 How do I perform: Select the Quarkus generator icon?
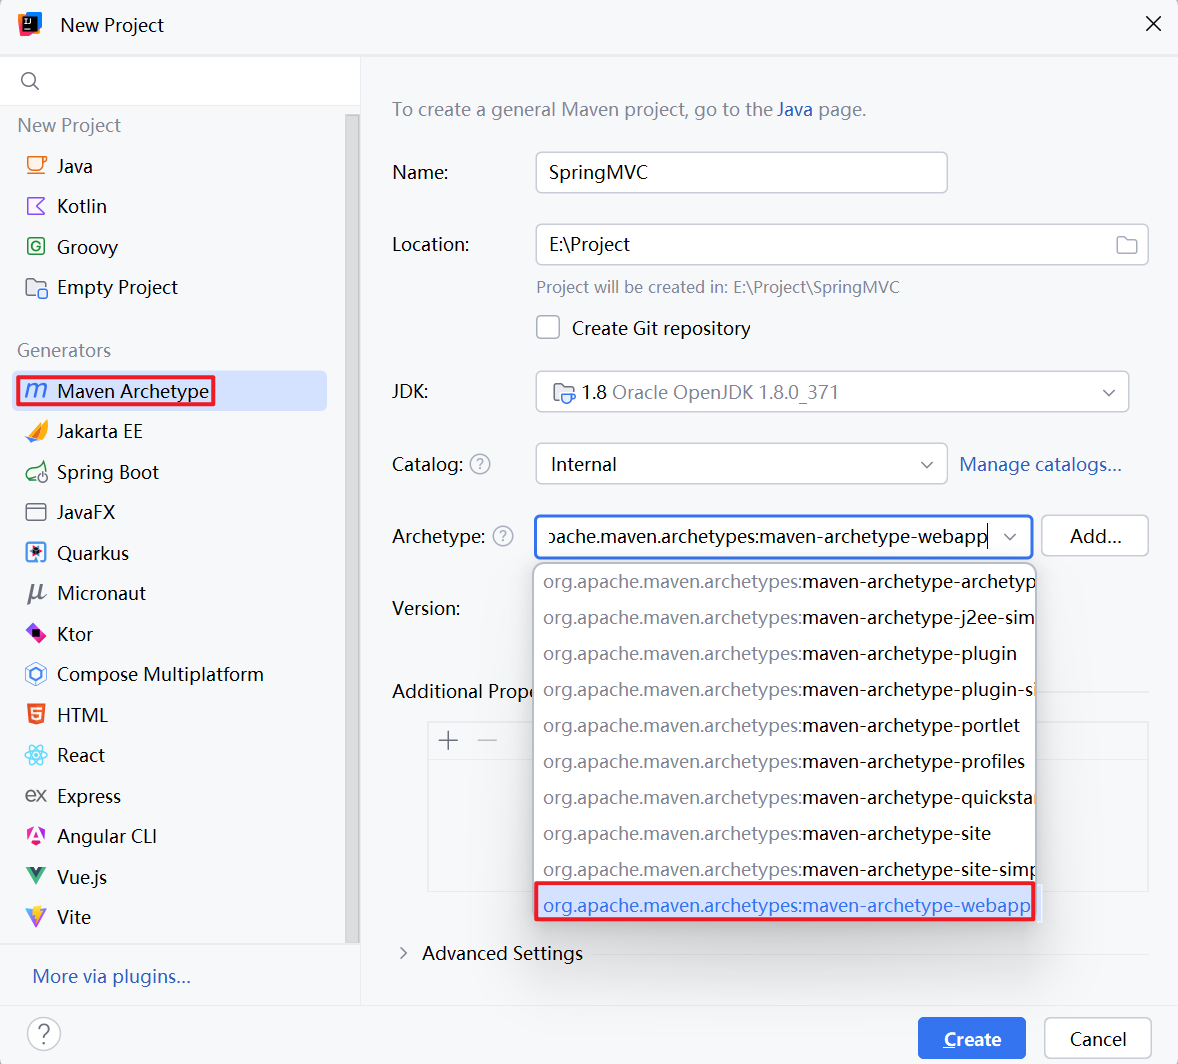(36, 553)
